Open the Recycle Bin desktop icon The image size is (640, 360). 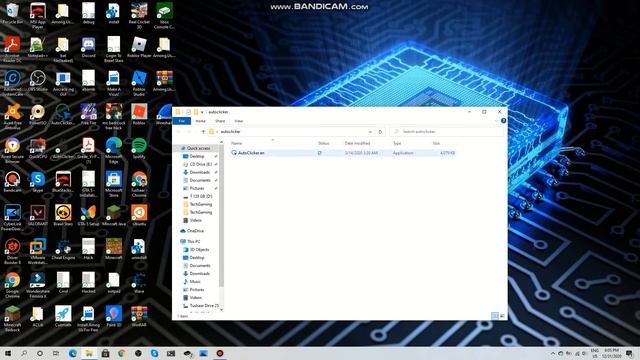tap(12, 14)
